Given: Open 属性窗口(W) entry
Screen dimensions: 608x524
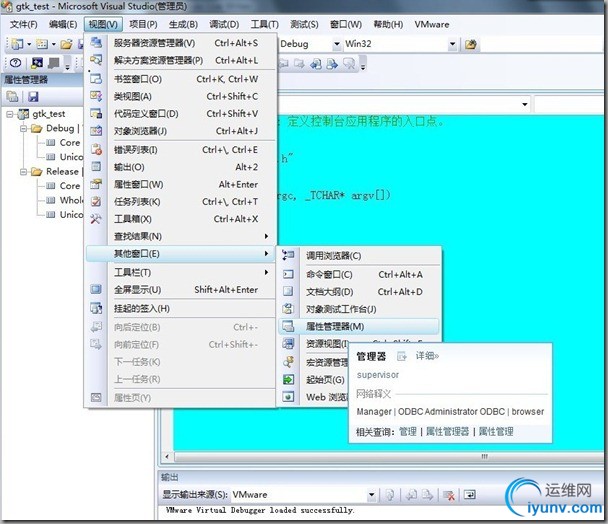Looking at the screenshot, I should coord(181,185).
